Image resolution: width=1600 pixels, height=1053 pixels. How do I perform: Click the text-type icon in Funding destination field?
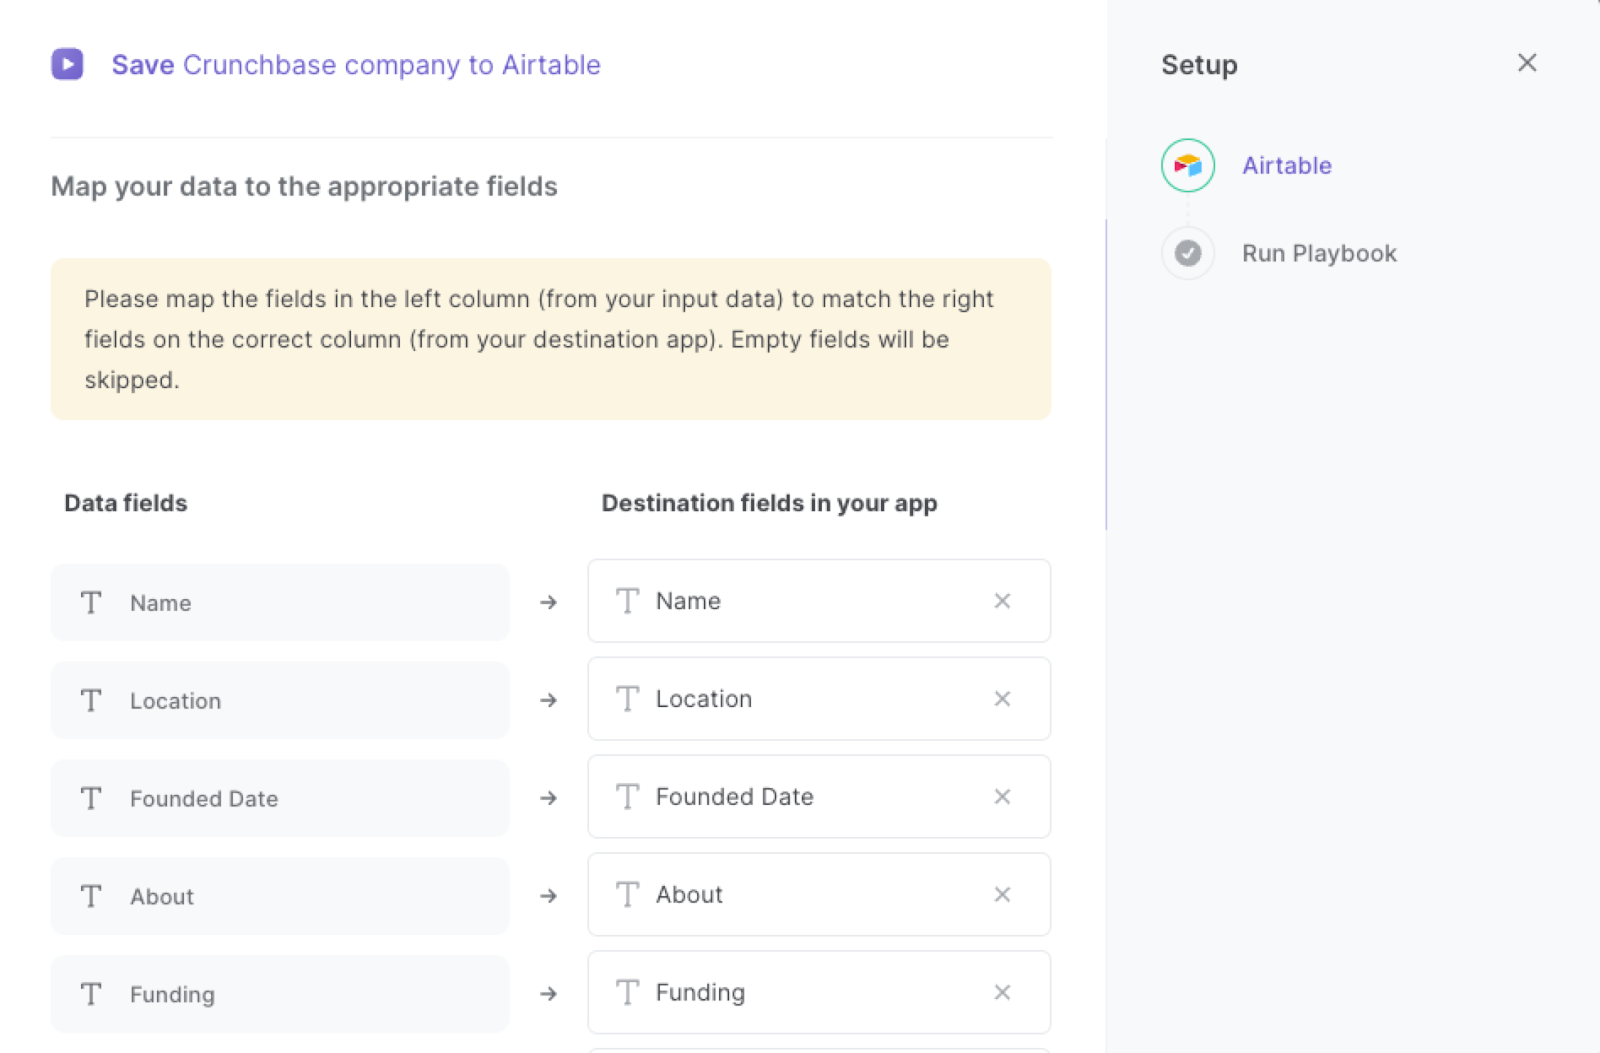click(627, 992)
